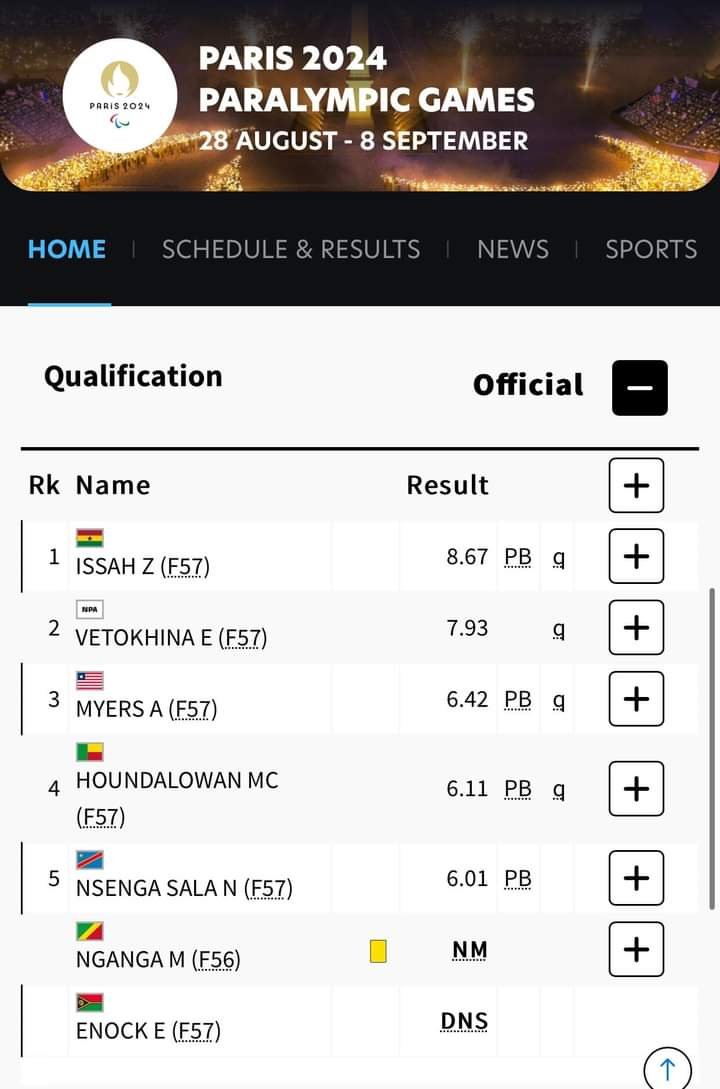The height and width of the screenshot is (1089, 720).
Task: Open the Sports menu item
Action: pyautogui.click(x=651, y=249)
